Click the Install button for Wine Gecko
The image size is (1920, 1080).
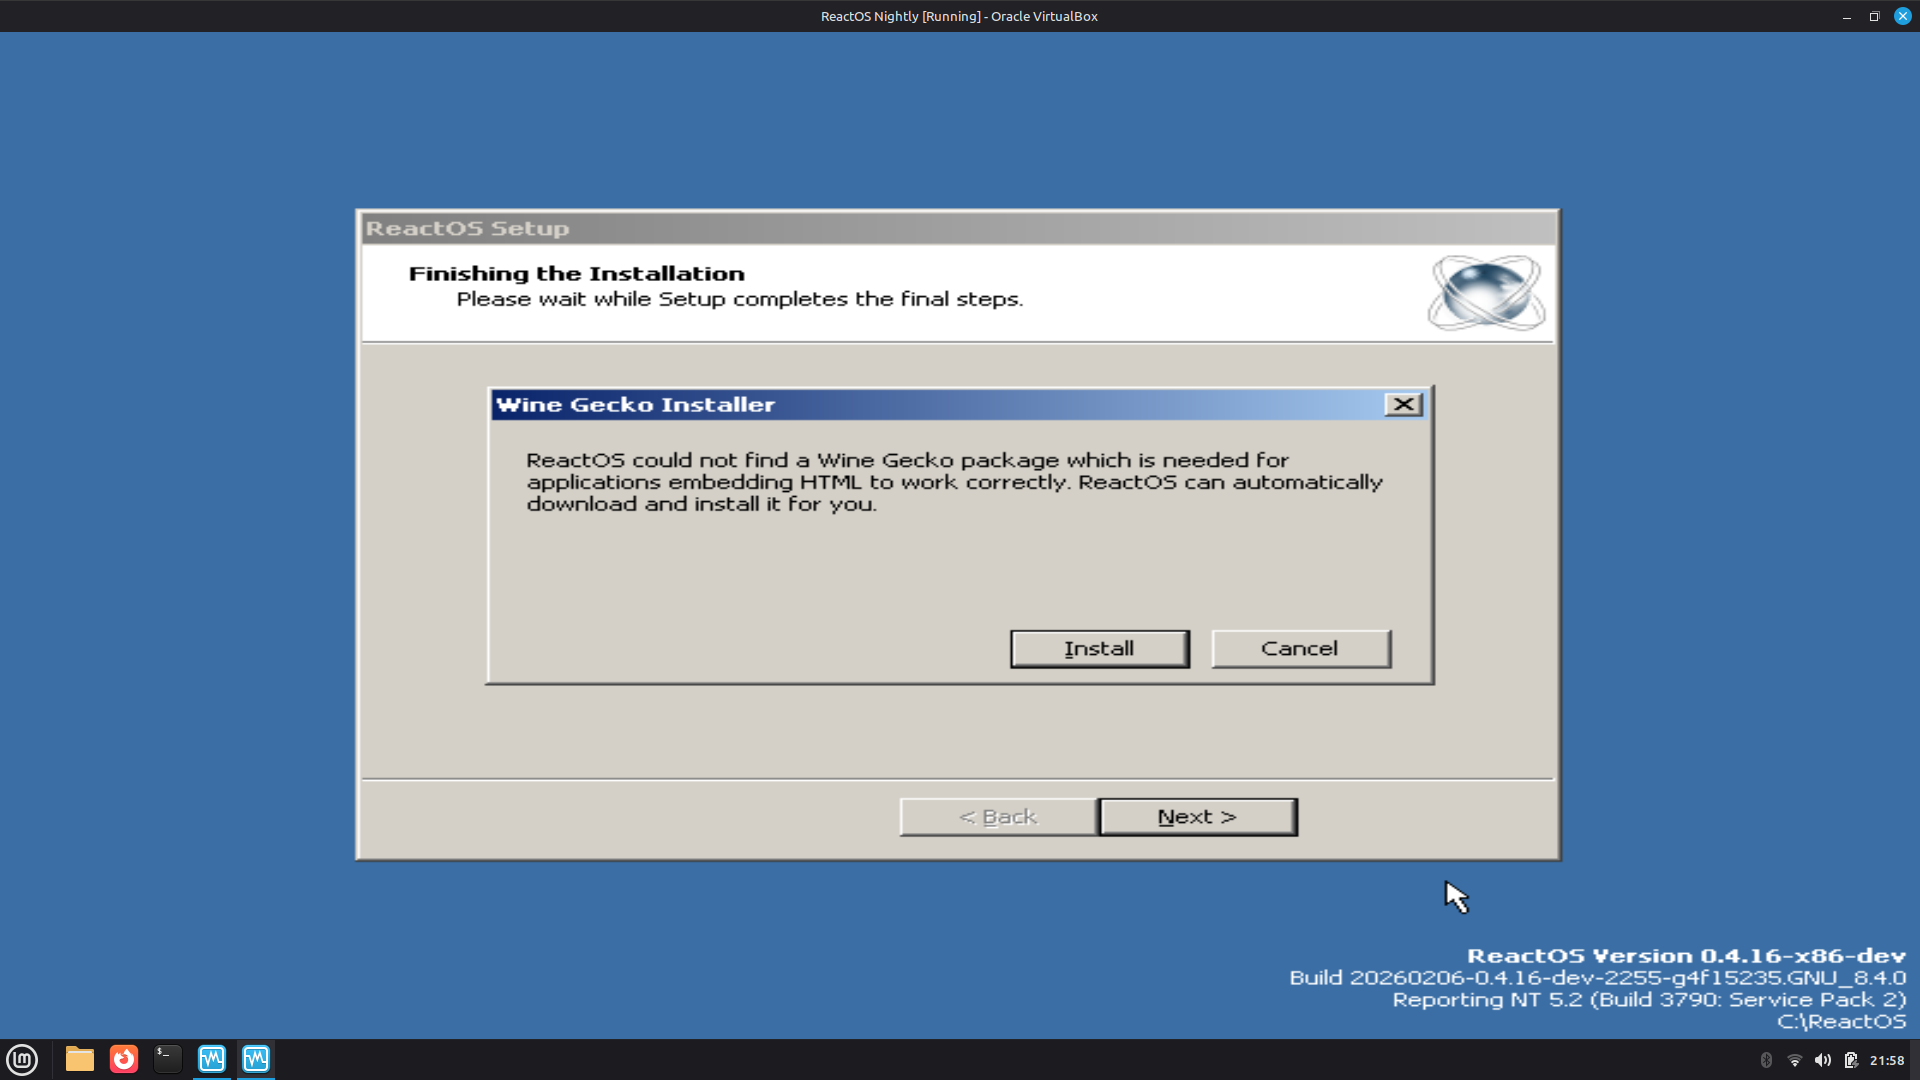[x=1099, y=649]
